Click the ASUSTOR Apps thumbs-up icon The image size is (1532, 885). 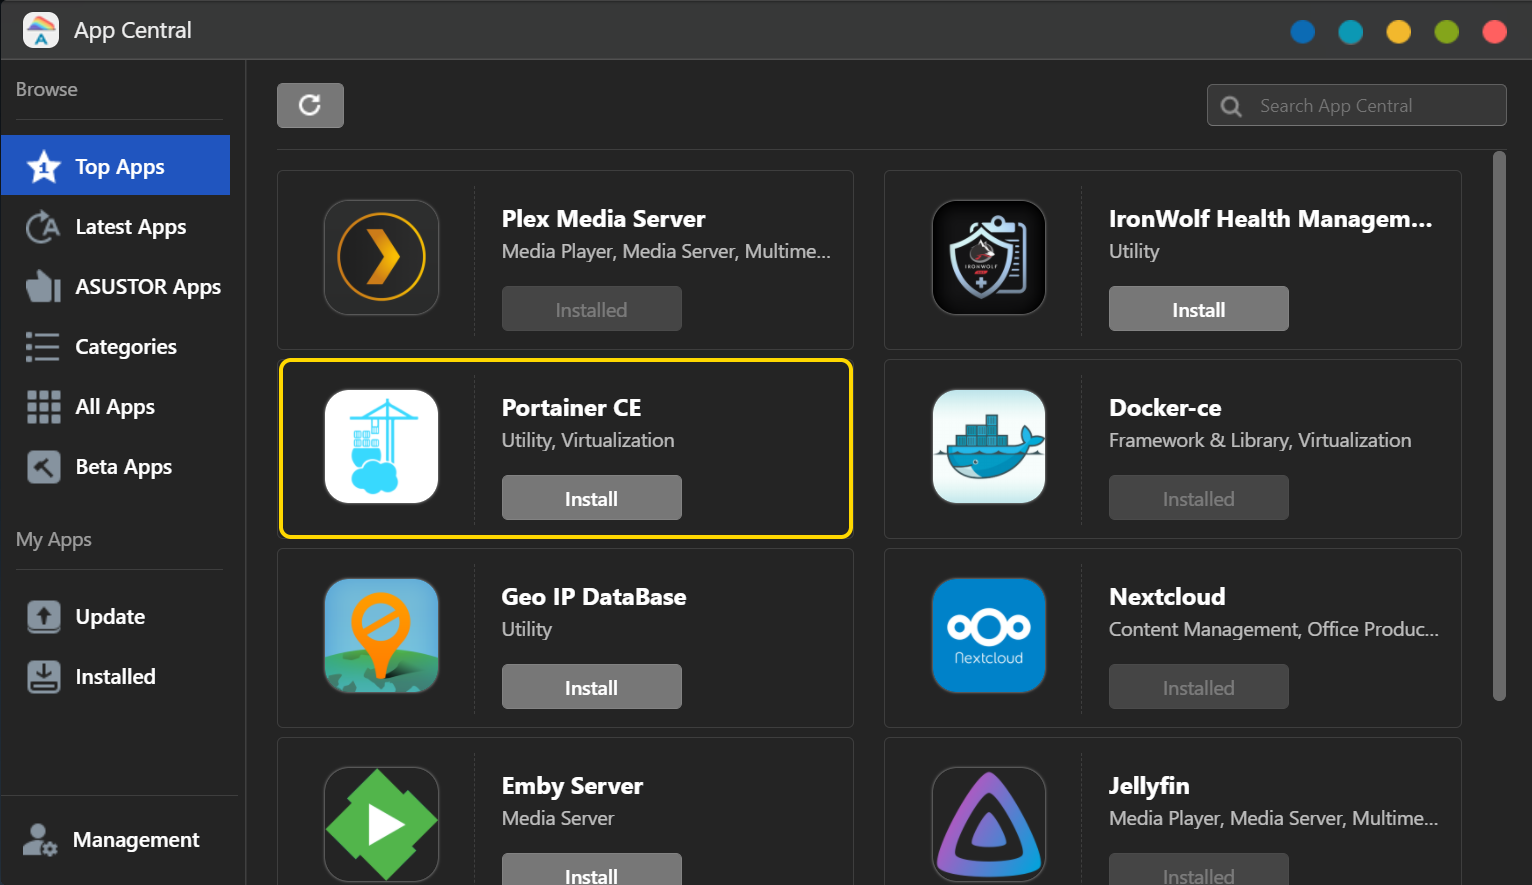[x=43, y=287]
